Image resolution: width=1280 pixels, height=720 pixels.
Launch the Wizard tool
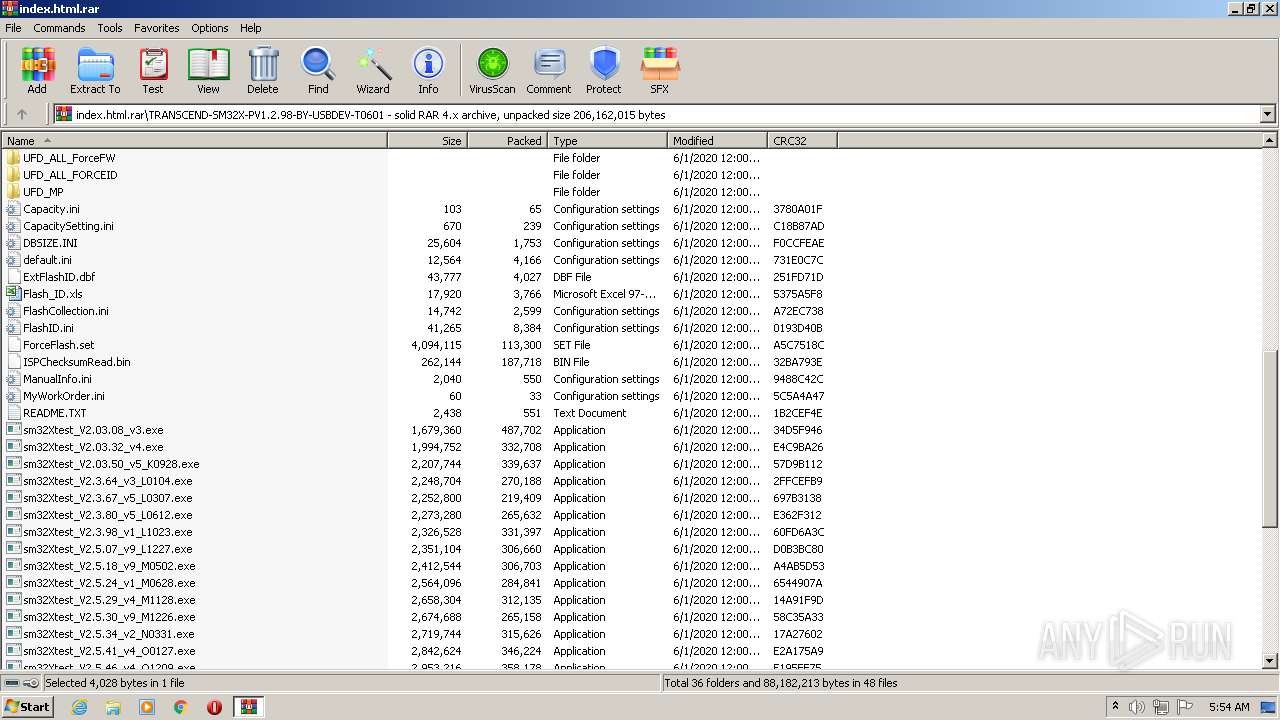tap(373, 70)
